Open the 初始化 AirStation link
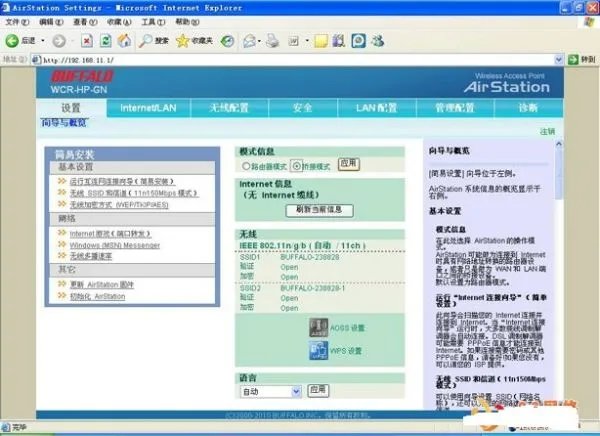This screenshot has height=436, width=600. click(x=97, y=296)
